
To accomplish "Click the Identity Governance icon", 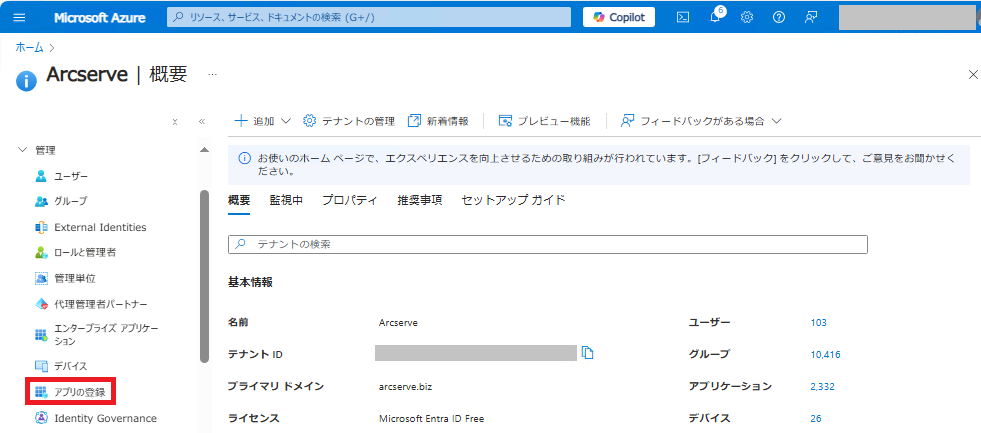I will pyautogui.click(x=41, y=418).
